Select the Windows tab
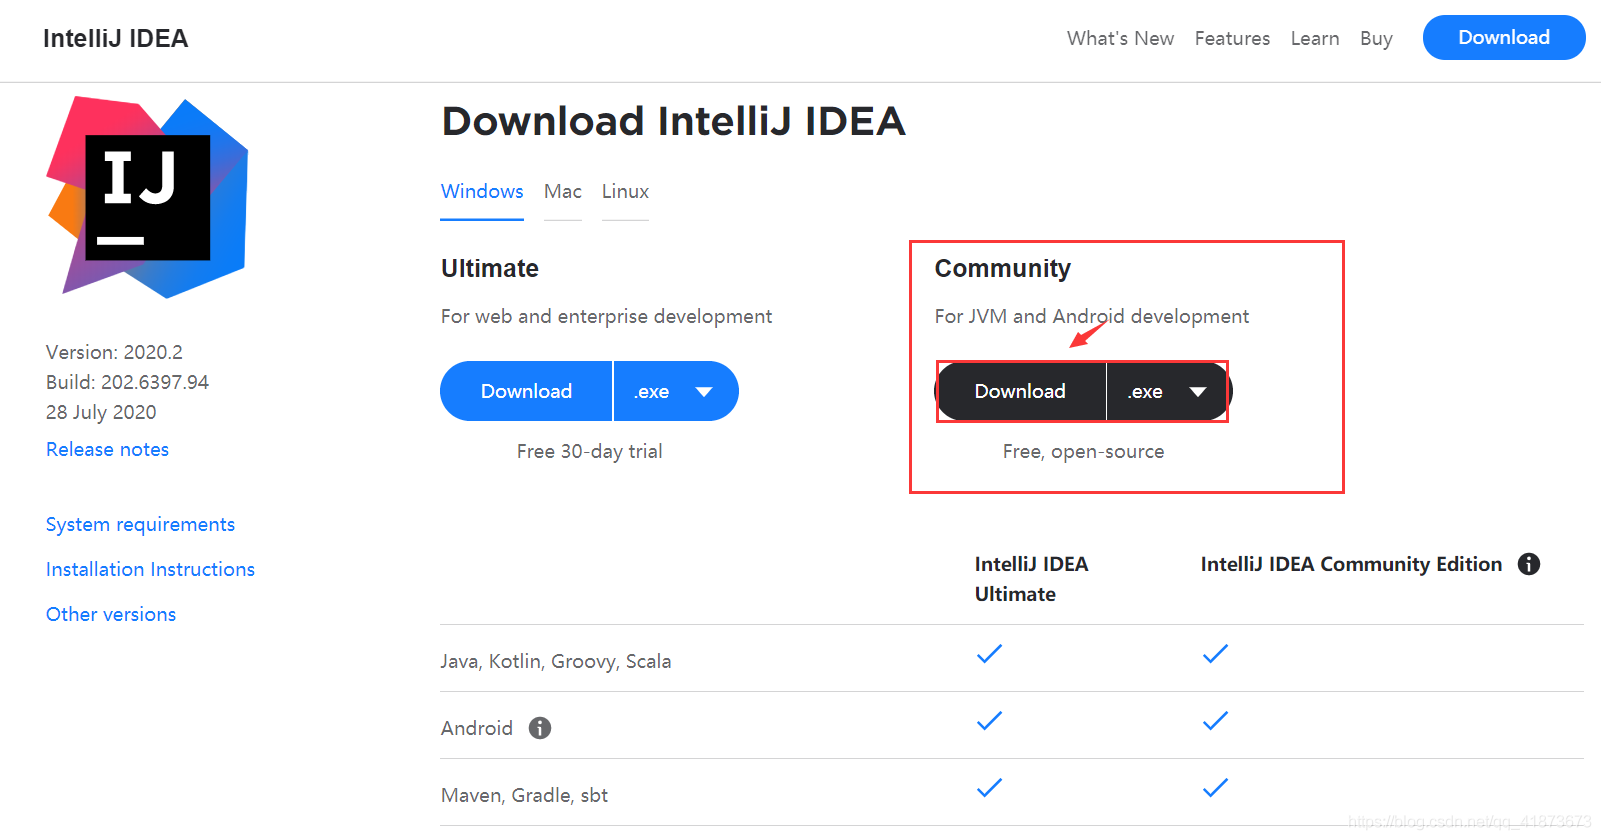1601x840 pixels. point(482,191)
